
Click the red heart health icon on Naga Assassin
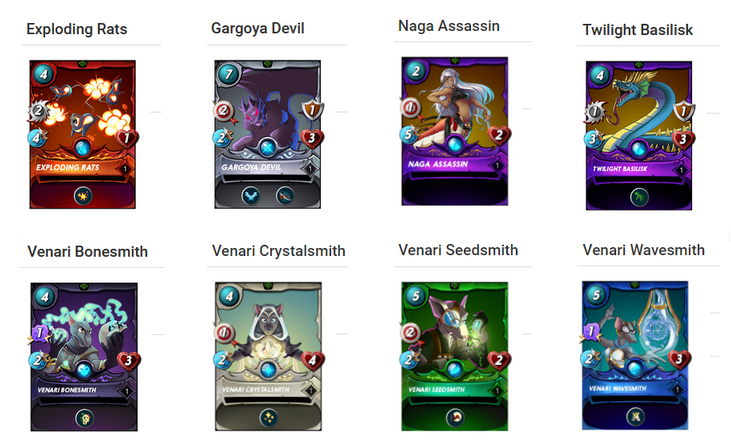pos(499,136)
